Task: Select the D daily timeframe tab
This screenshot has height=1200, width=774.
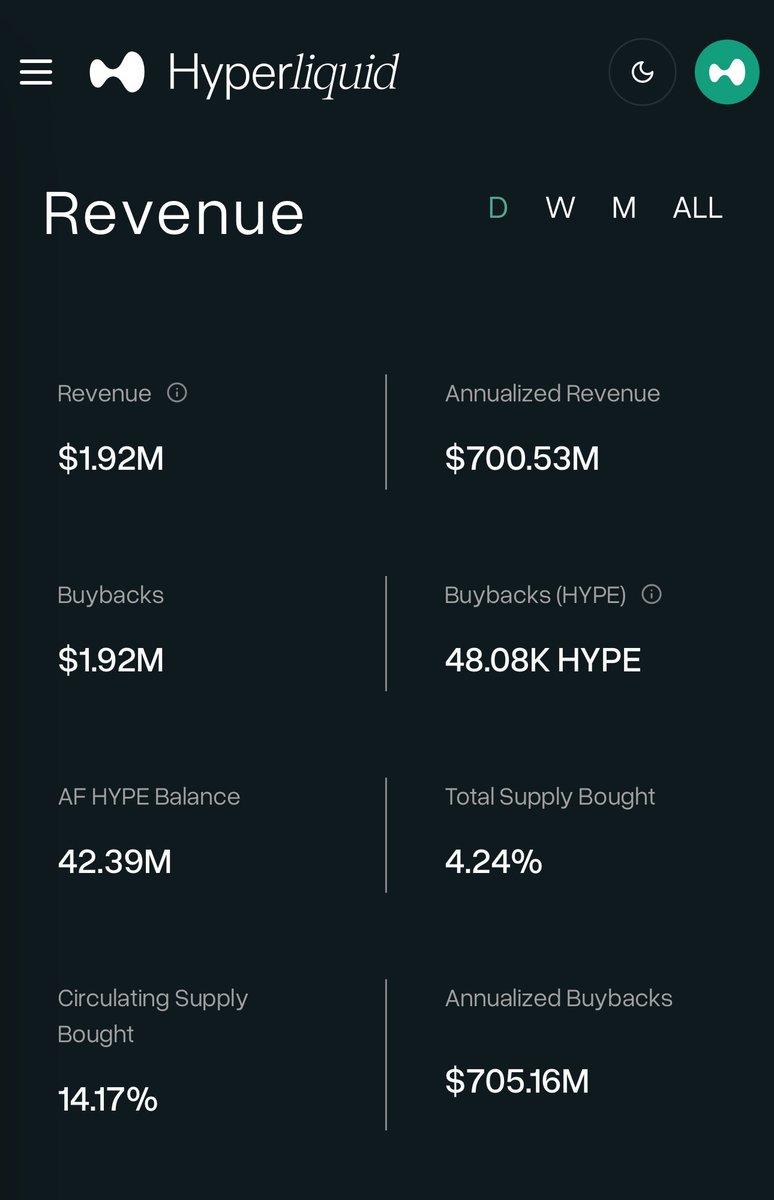Action: [x=498, y=208]
